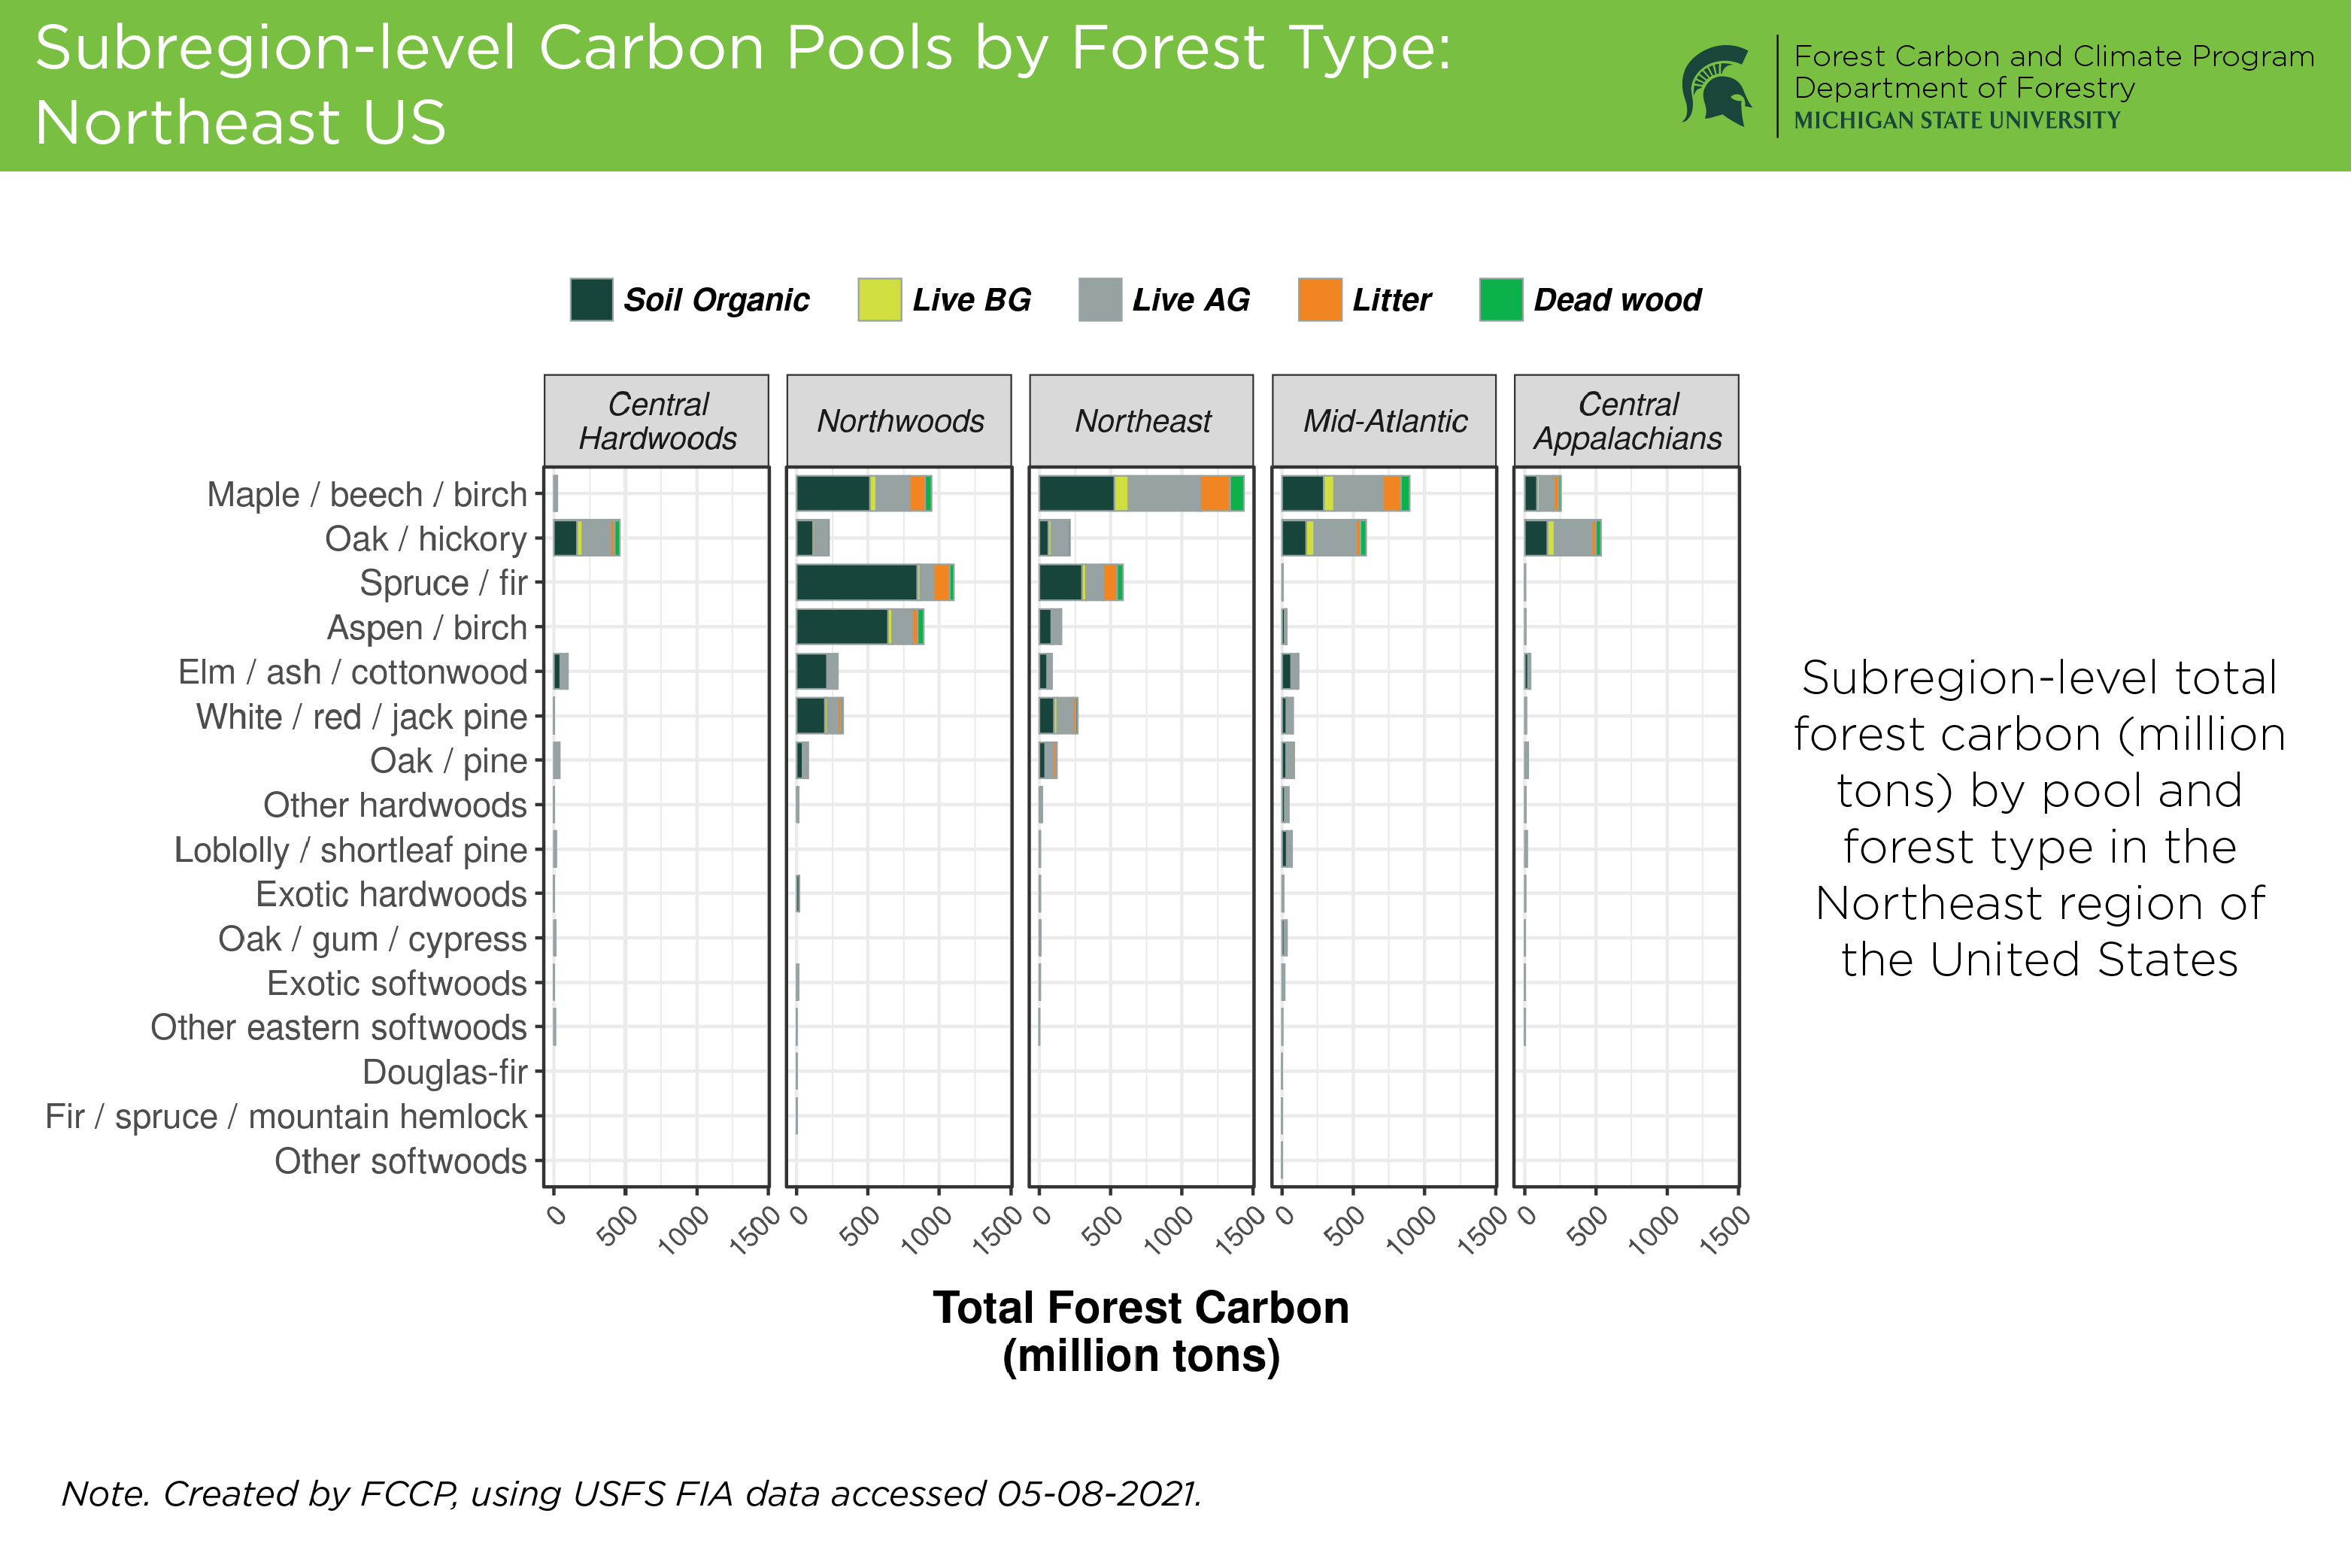Click the 'Soil Organic' legend text

pyautogui.click(x=716, y=300)
